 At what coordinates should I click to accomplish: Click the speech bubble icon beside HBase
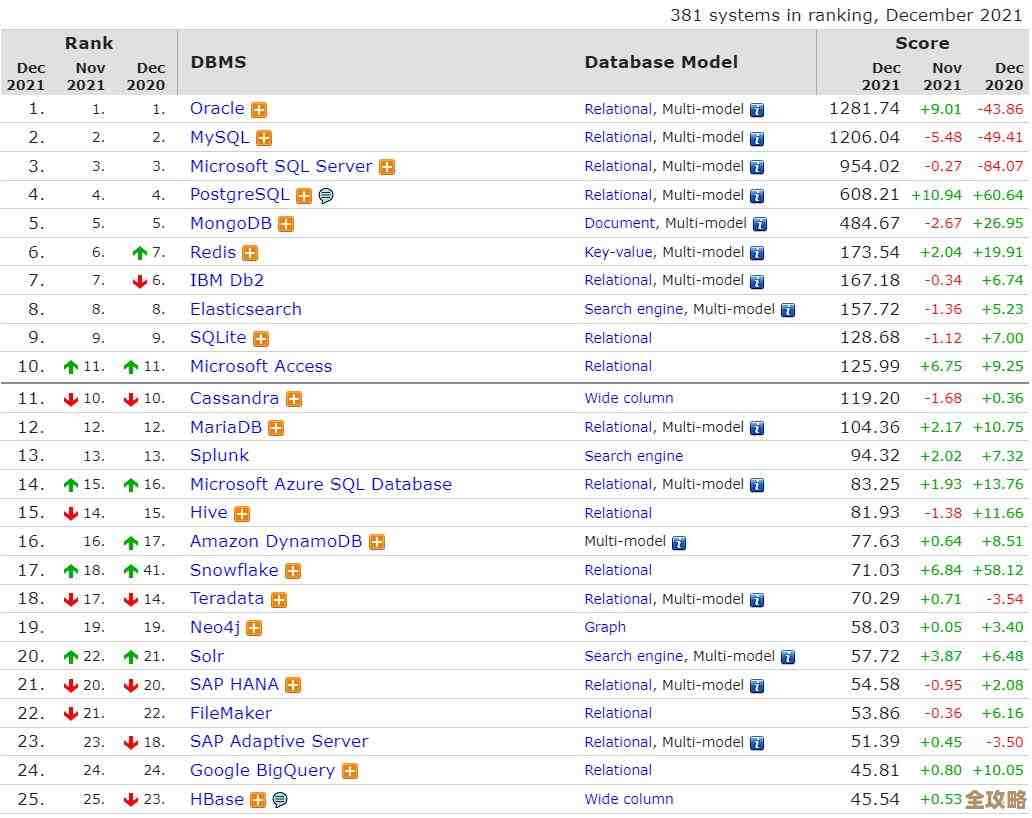pos(280,800)
